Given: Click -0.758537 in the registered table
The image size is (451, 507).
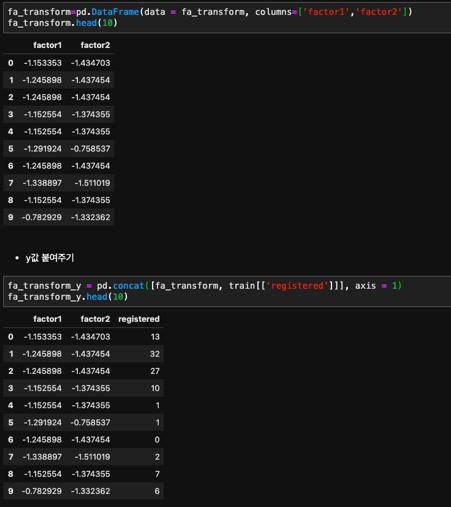Looking at the screenshot, I should click(x=90, y=422).
